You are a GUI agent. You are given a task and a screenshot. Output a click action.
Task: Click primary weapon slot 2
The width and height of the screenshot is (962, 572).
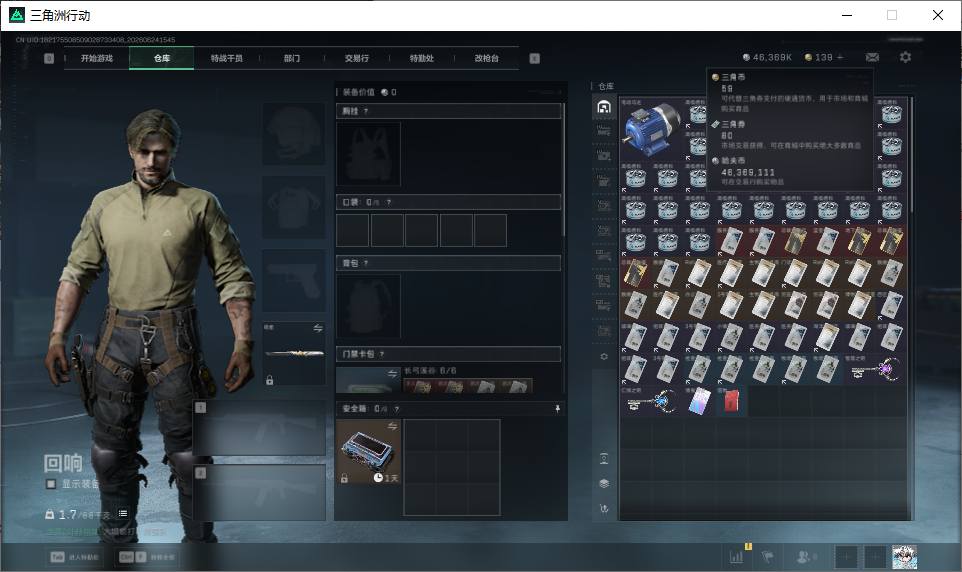[260, 493]
